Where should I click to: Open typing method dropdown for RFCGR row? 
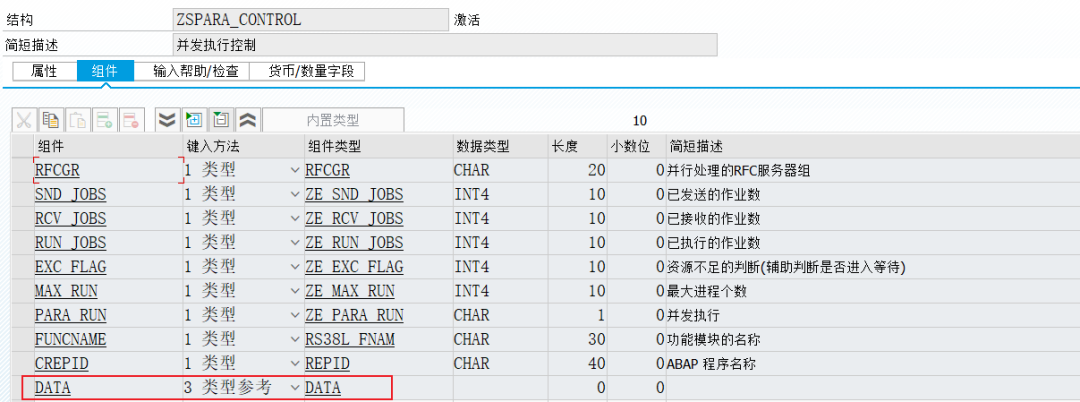tap(295, 170)
